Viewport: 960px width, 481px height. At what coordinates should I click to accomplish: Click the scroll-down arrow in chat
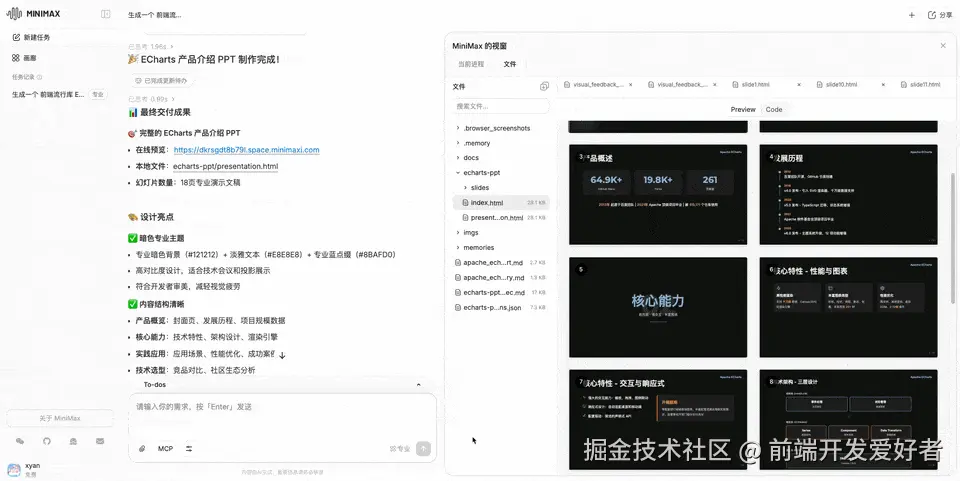(282, 354)
